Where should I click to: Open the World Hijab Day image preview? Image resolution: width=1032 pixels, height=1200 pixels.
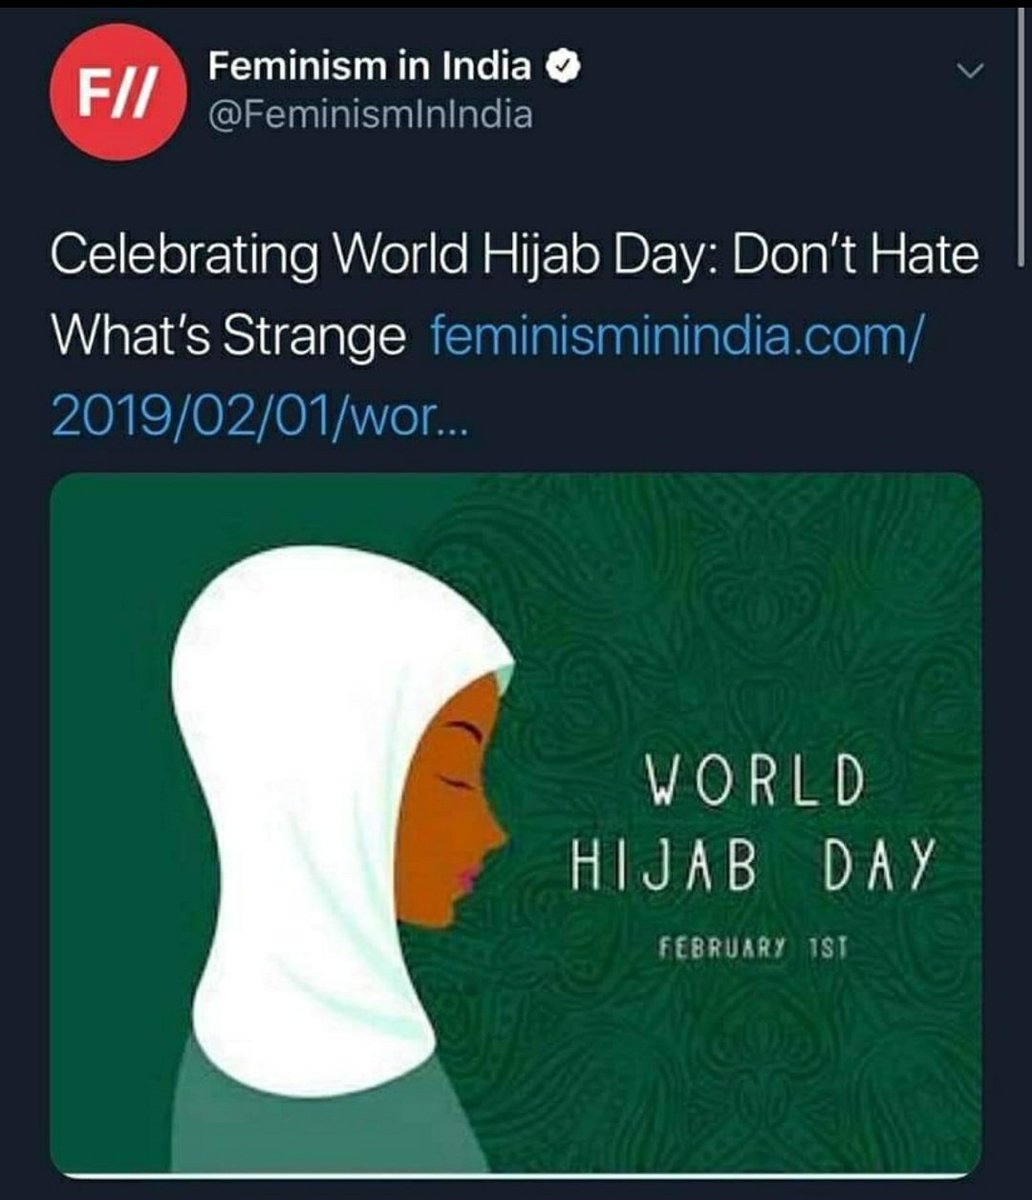516,824
